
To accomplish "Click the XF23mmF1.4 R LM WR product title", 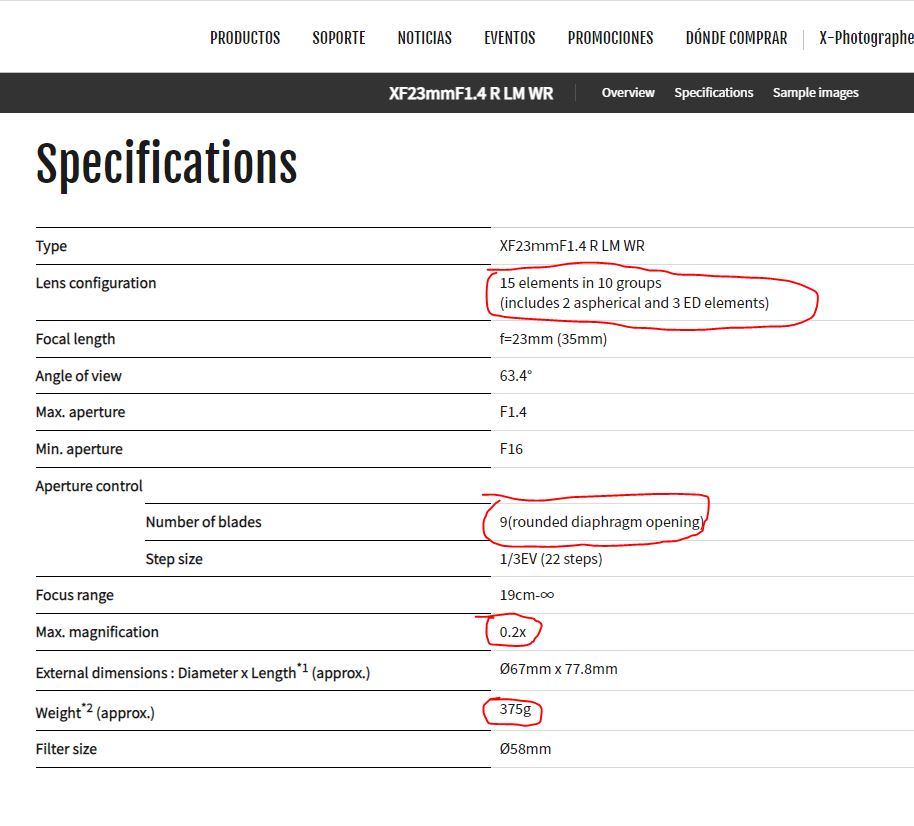I will 471,93.
